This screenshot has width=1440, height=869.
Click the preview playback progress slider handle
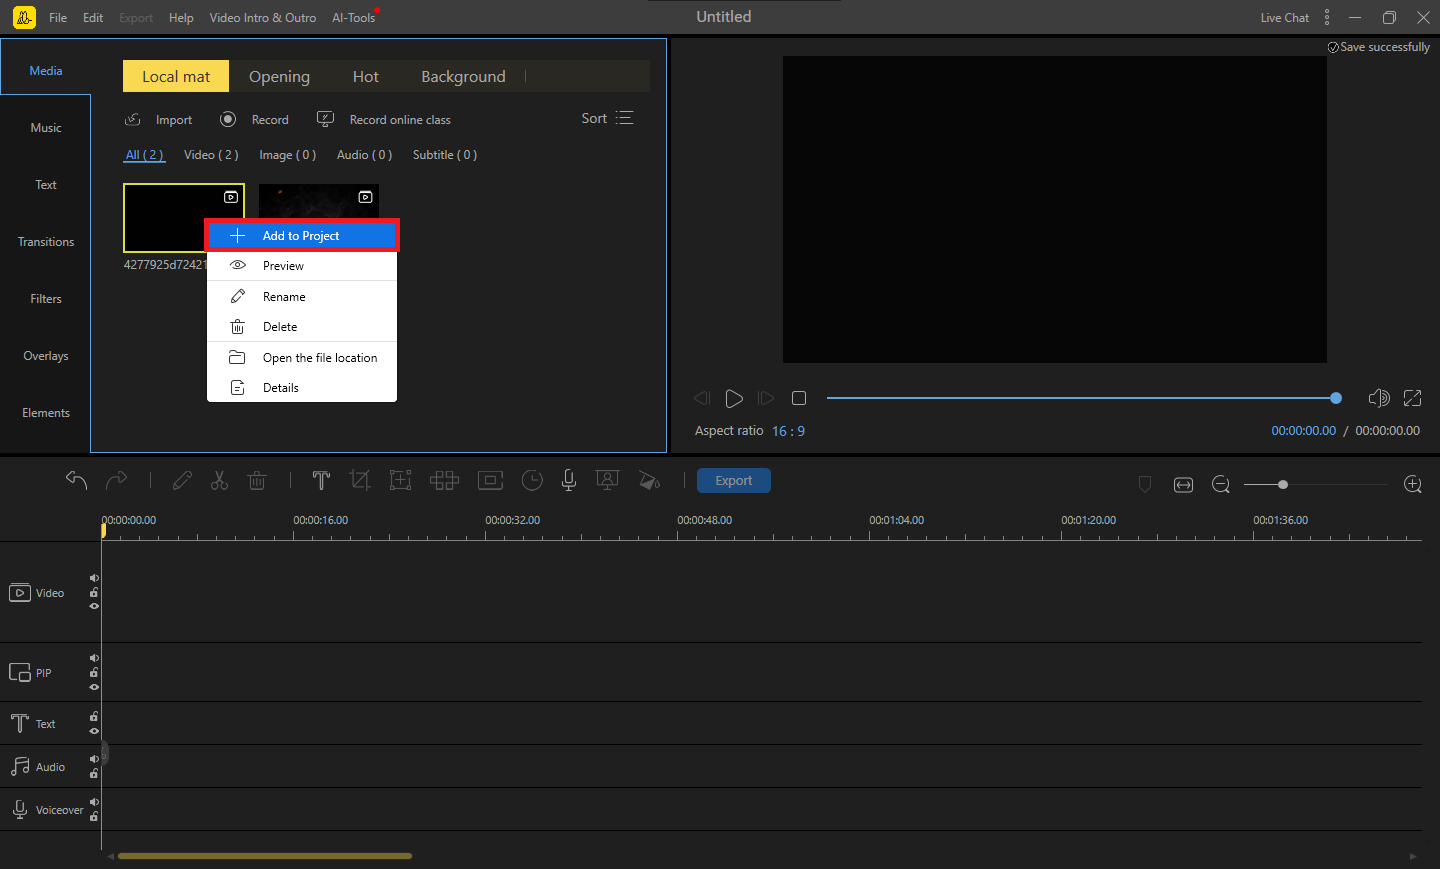click(1336, 398)
